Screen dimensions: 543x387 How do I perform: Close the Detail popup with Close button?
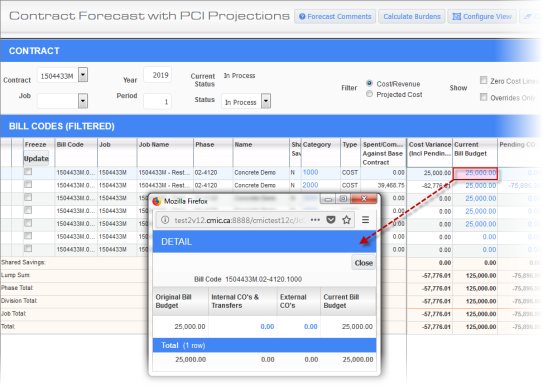(x=363, y=263)
